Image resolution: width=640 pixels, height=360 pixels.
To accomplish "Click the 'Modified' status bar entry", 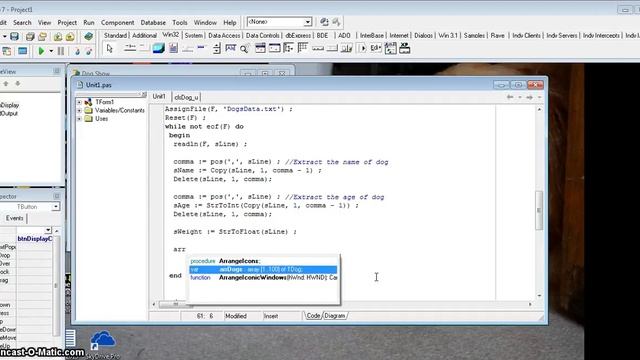I will pyautogui.click(x=236, y=316).
